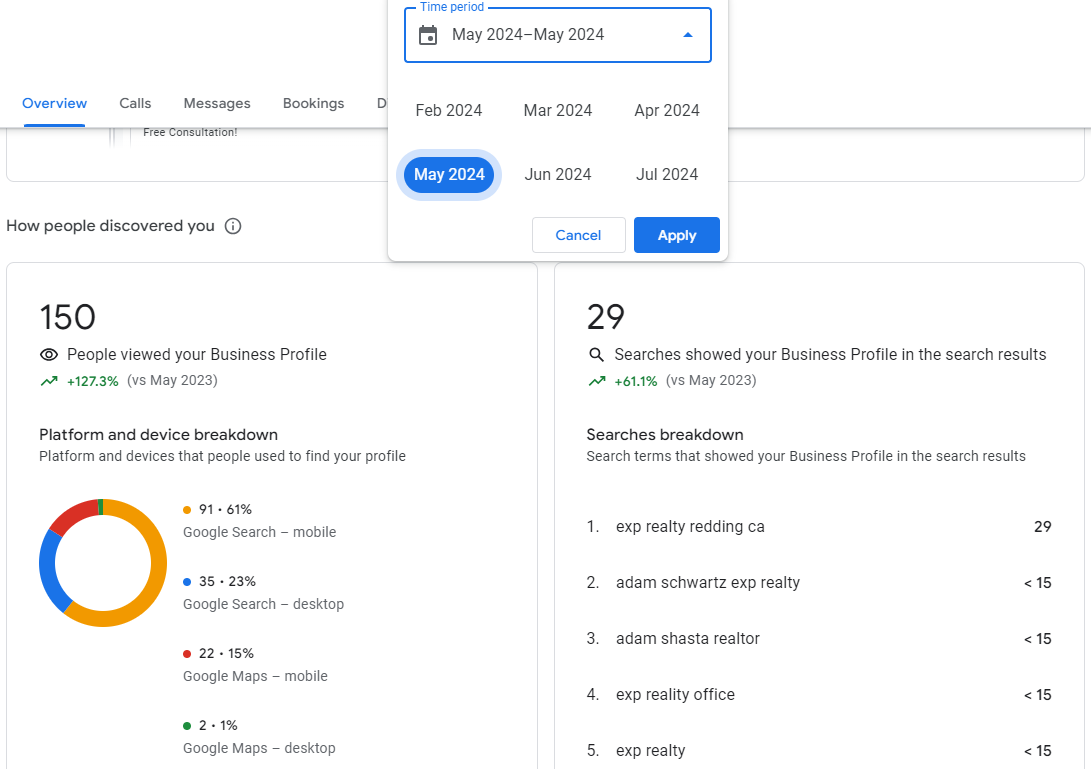Click the platform breakdown donut chart
This screenshot has height=769, width=1091.
(103, 563)
